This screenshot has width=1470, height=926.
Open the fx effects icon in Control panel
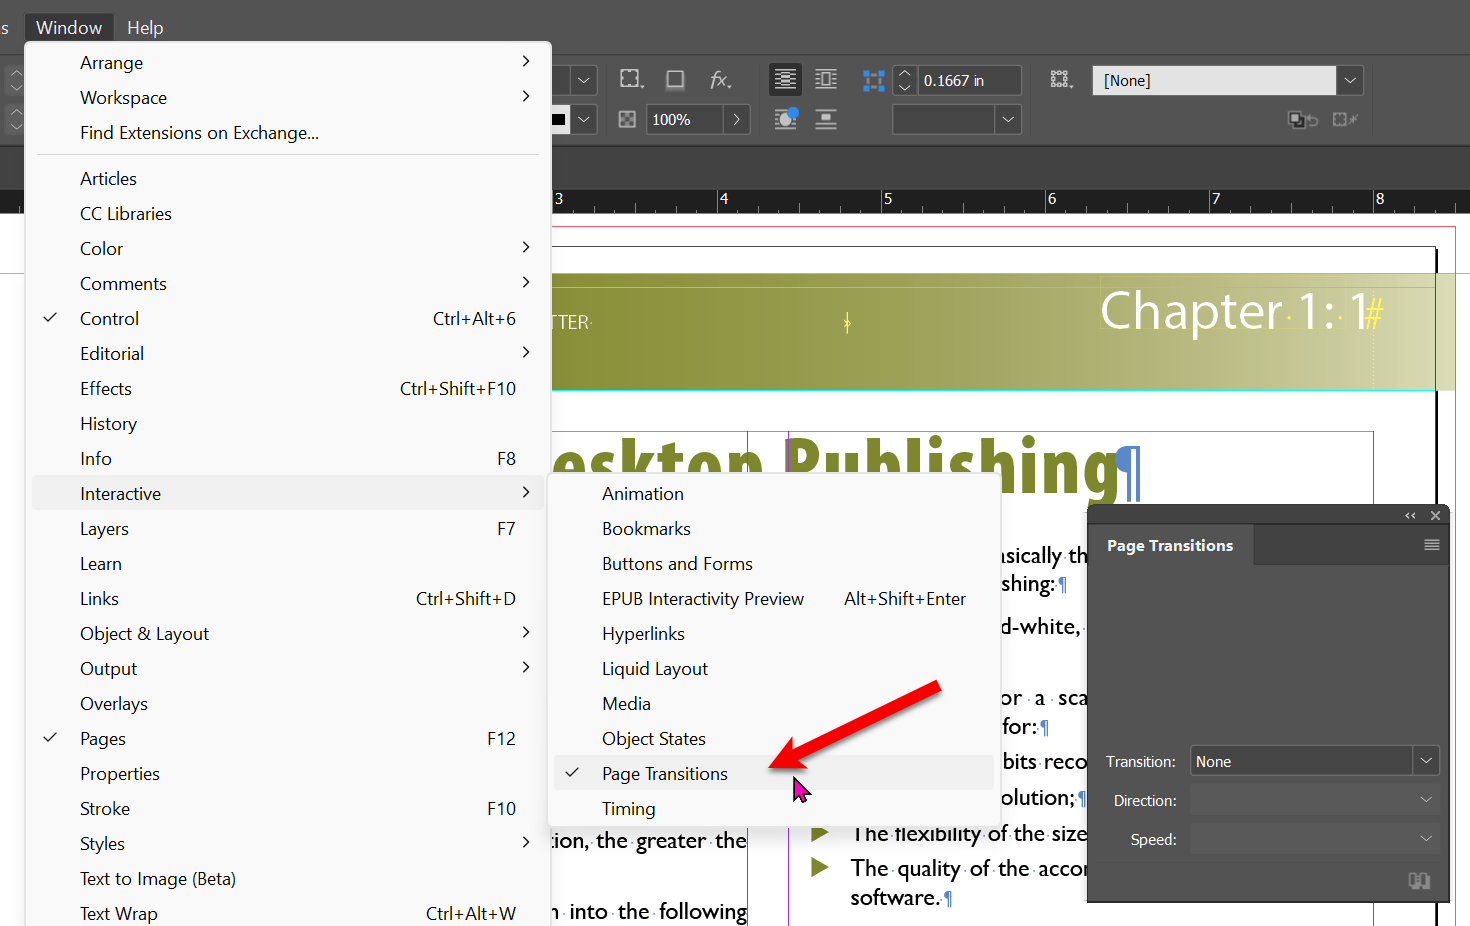[x=720, y=79]
